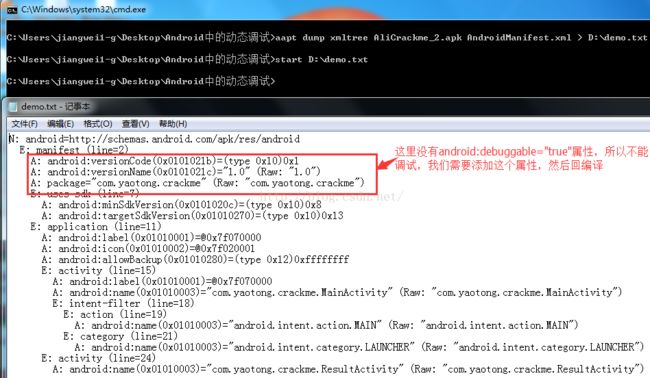Click the 'start D:\demo.txt' command line
The width and height of the screenshot is (650, 378).
(x=187, y=59)
